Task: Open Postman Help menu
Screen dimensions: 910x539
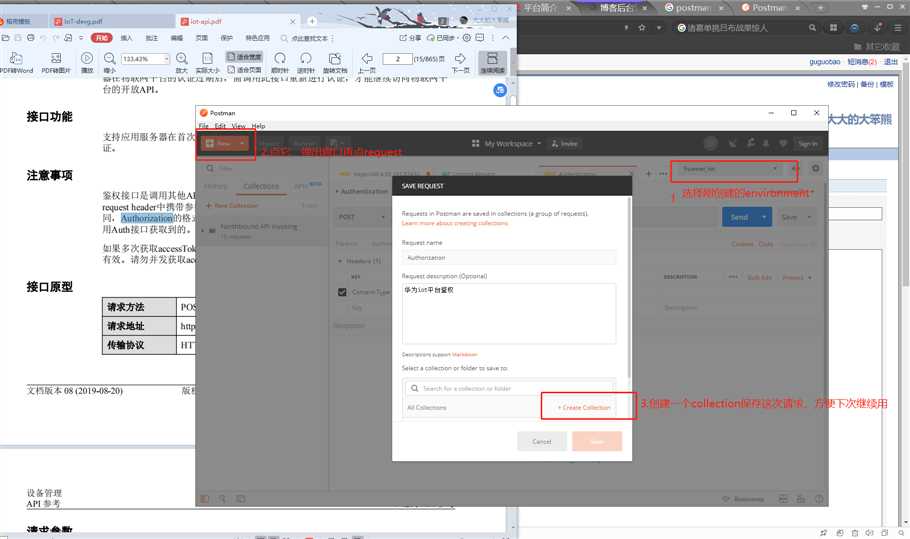Action: pos(258,126)
